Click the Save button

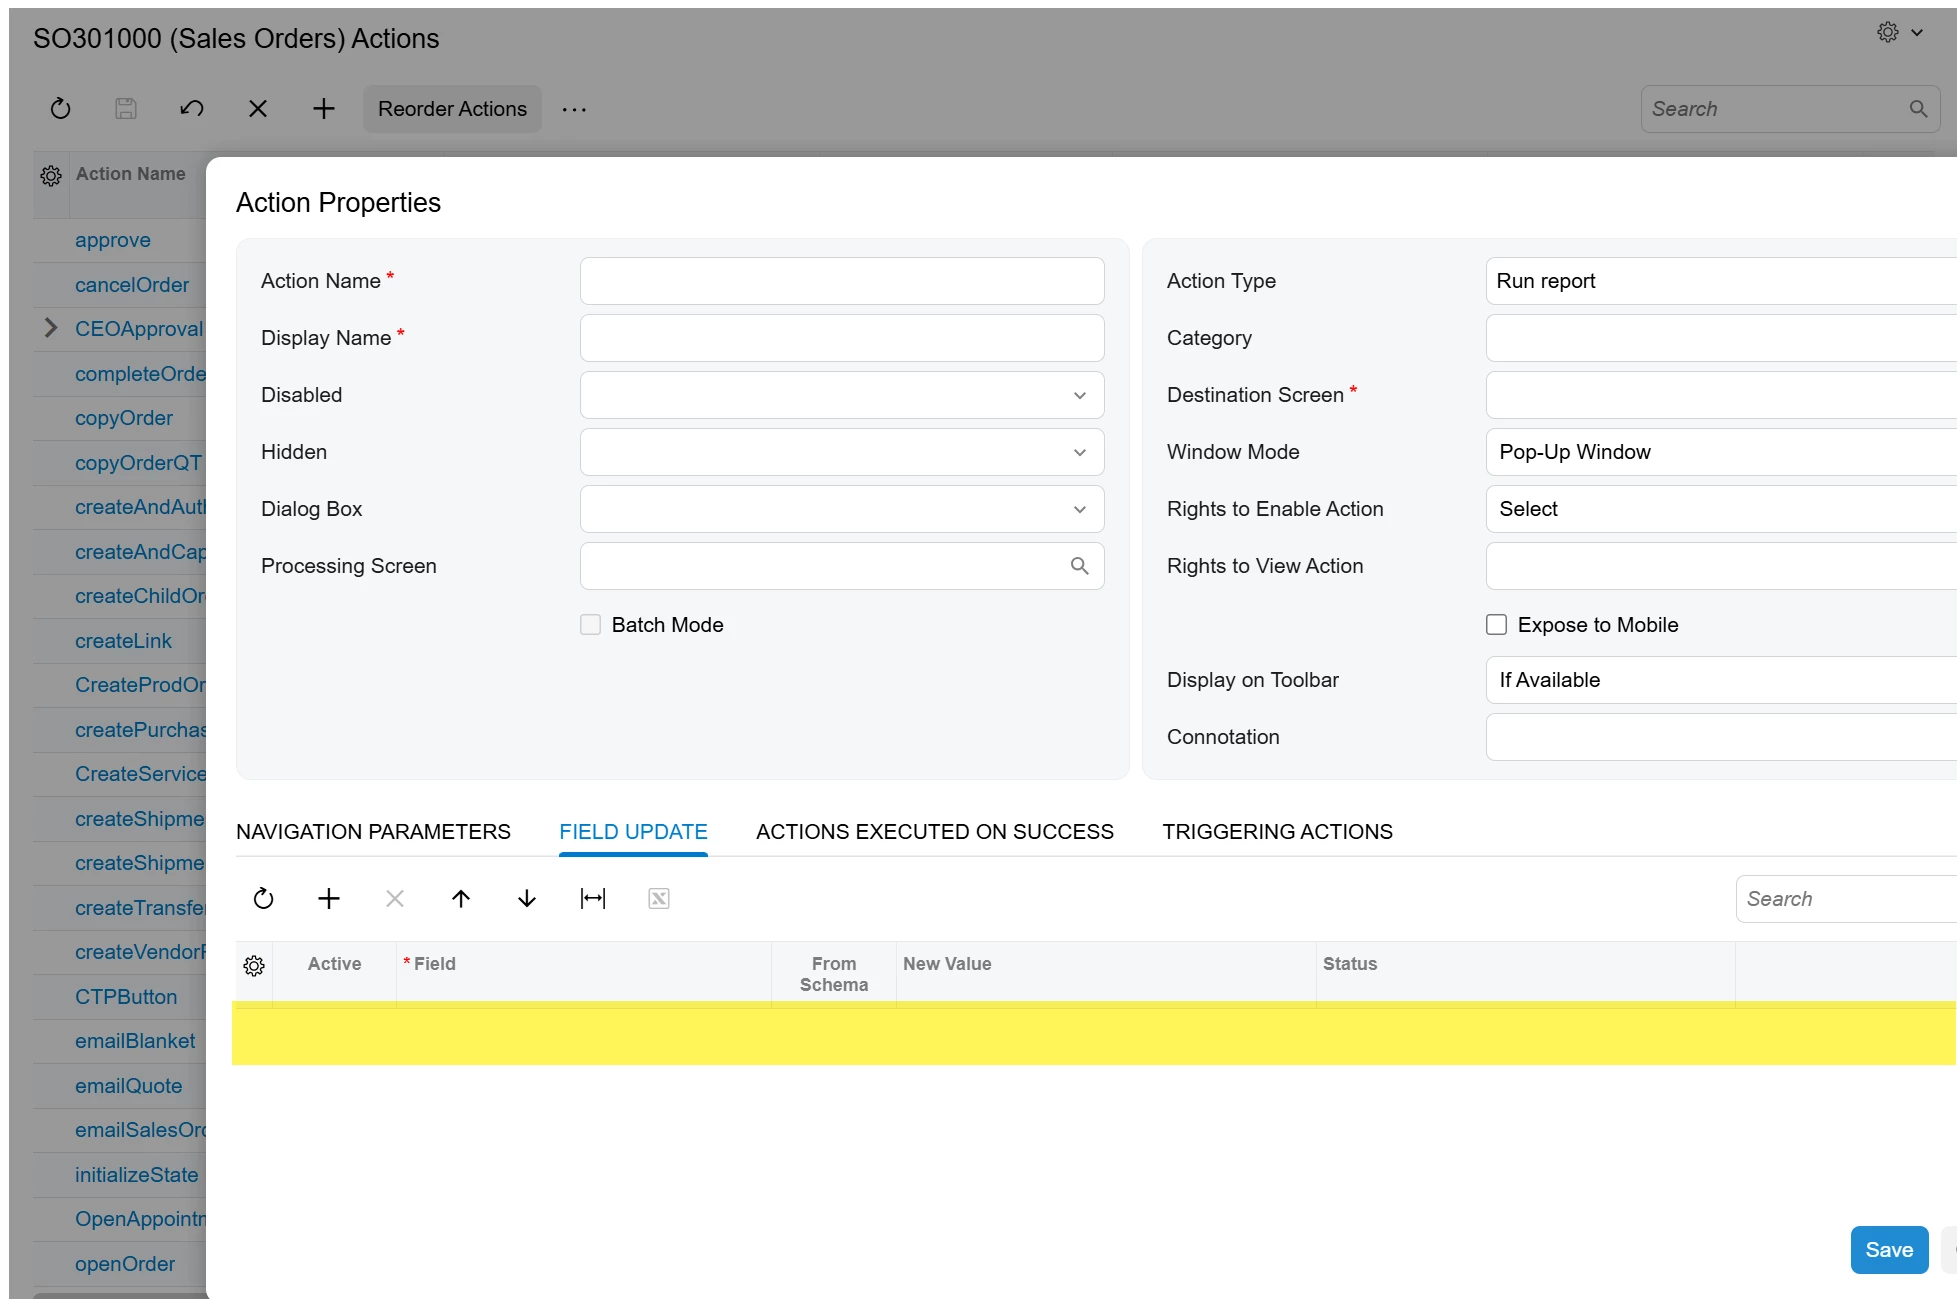click(x=1888, y=1250)
